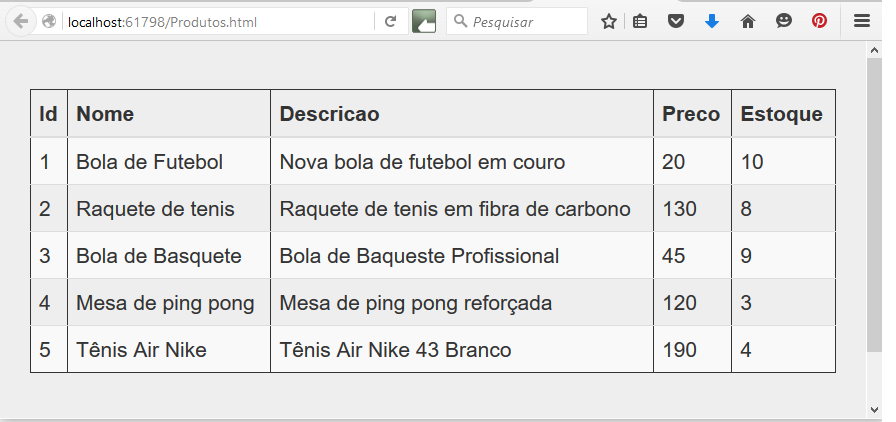Reload the page with the refresh icon
The height and width of the screenshot is (422, 896).
[390, 22]
